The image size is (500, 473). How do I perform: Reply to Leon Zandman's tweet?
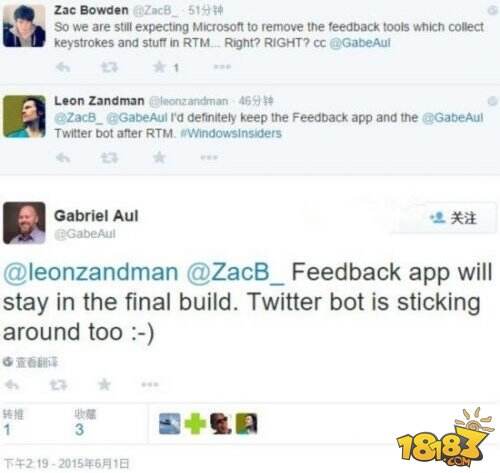pos(63,158)
